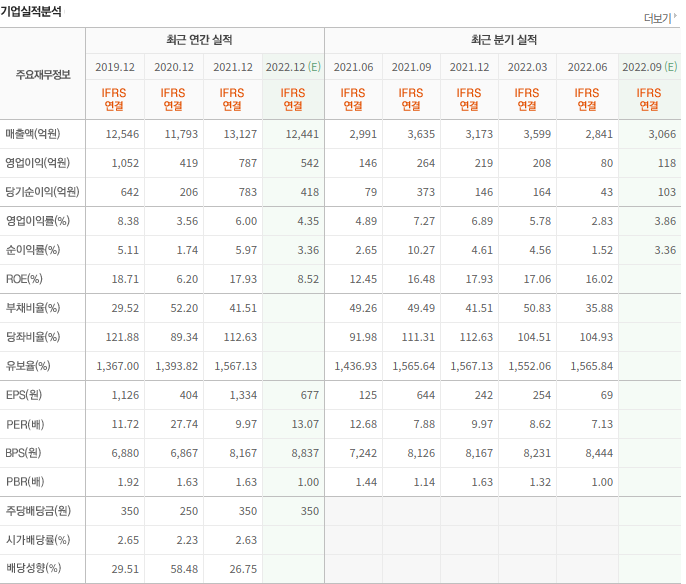This screenshot has height=584, width=686.
Task: Click the 783 net income value
Action: point(248,192)
